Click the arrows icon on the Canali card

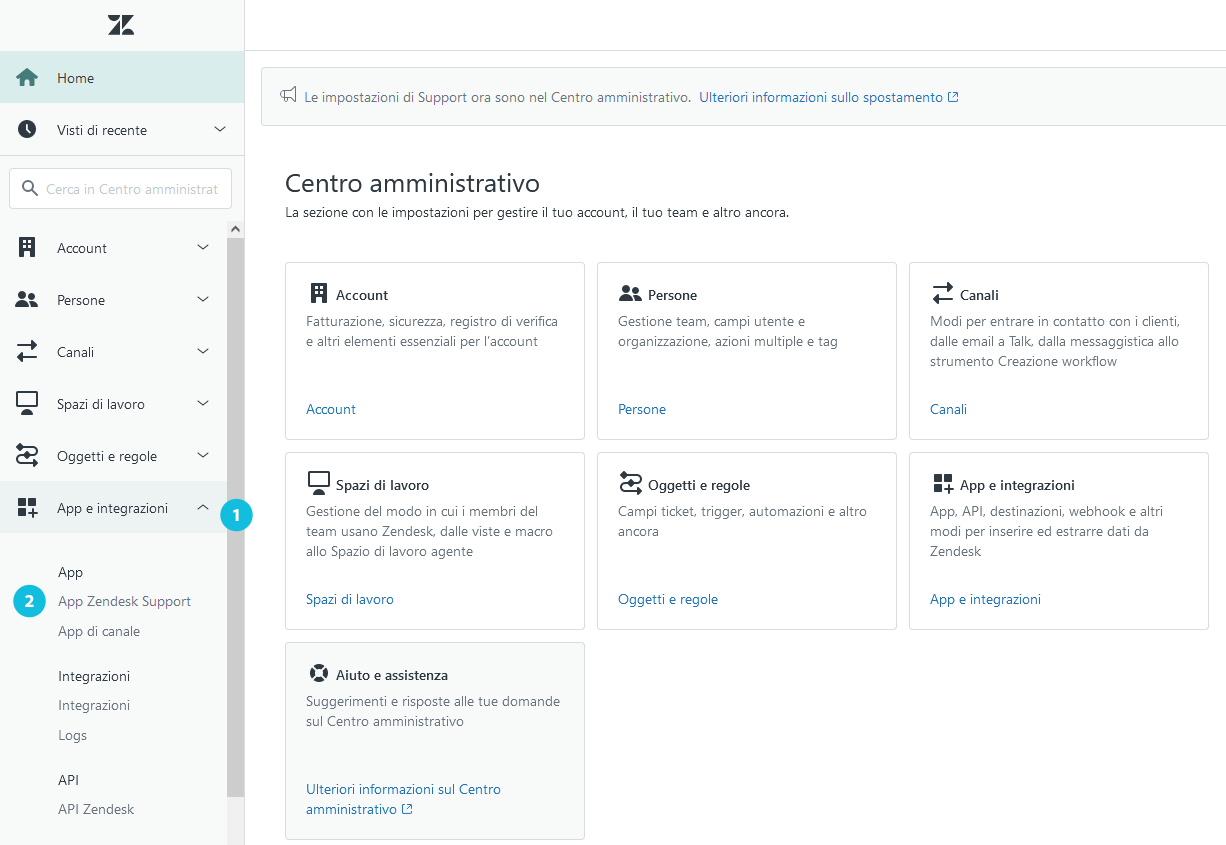[x=942, y=294]
